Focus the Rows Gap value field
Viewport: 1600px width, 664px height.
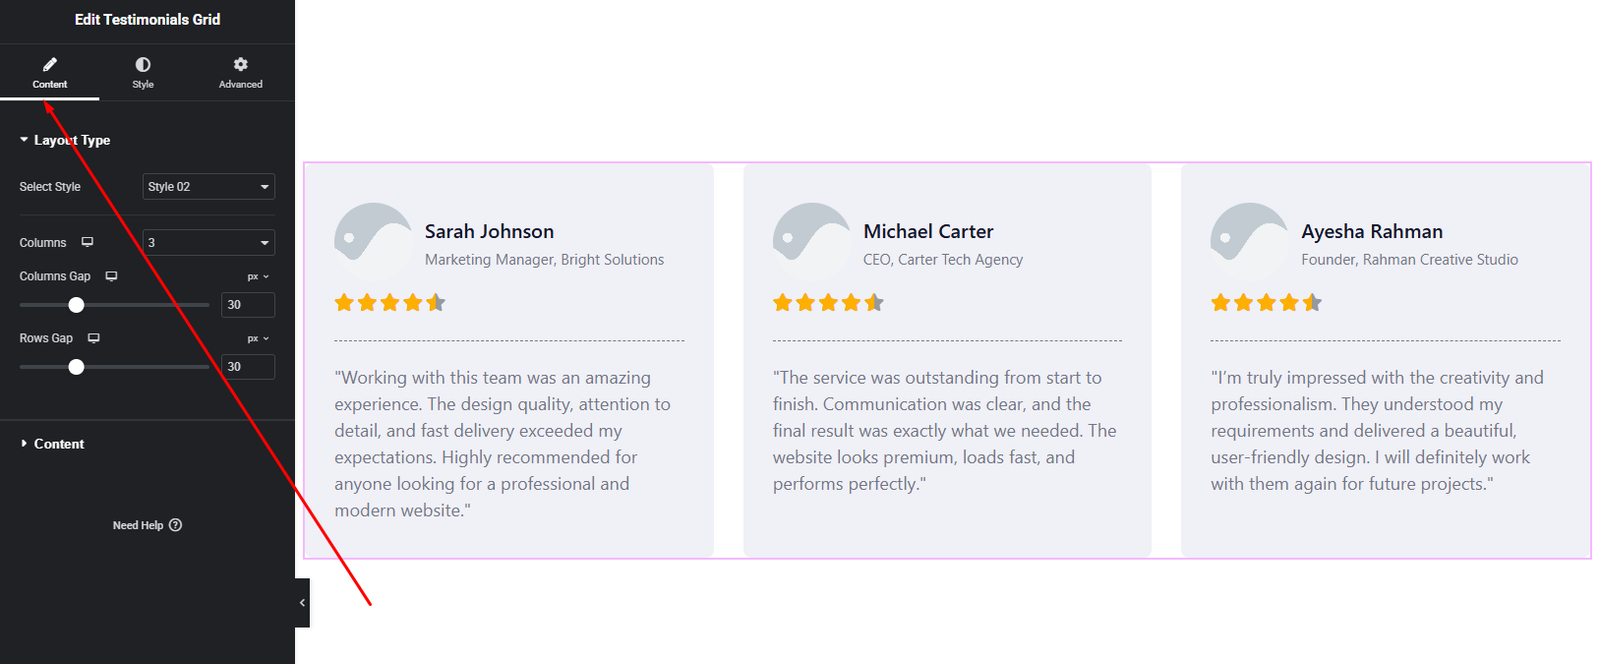tap(247, 367)
